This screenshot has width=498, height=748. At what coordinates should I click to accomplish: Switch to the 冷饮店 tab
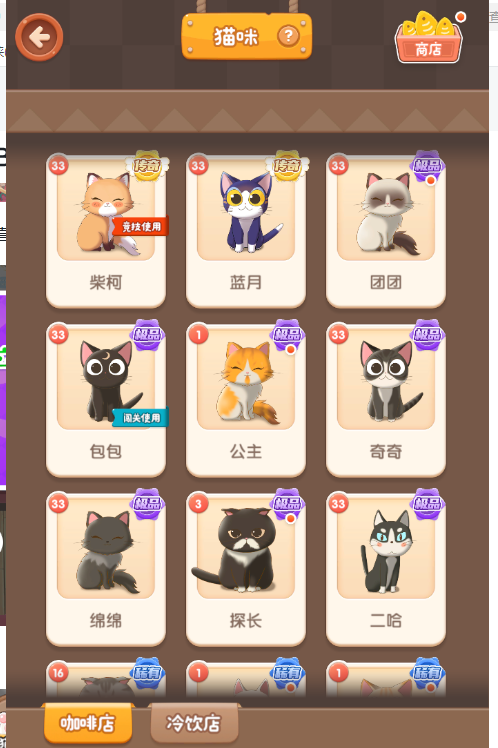coord(194,723)
